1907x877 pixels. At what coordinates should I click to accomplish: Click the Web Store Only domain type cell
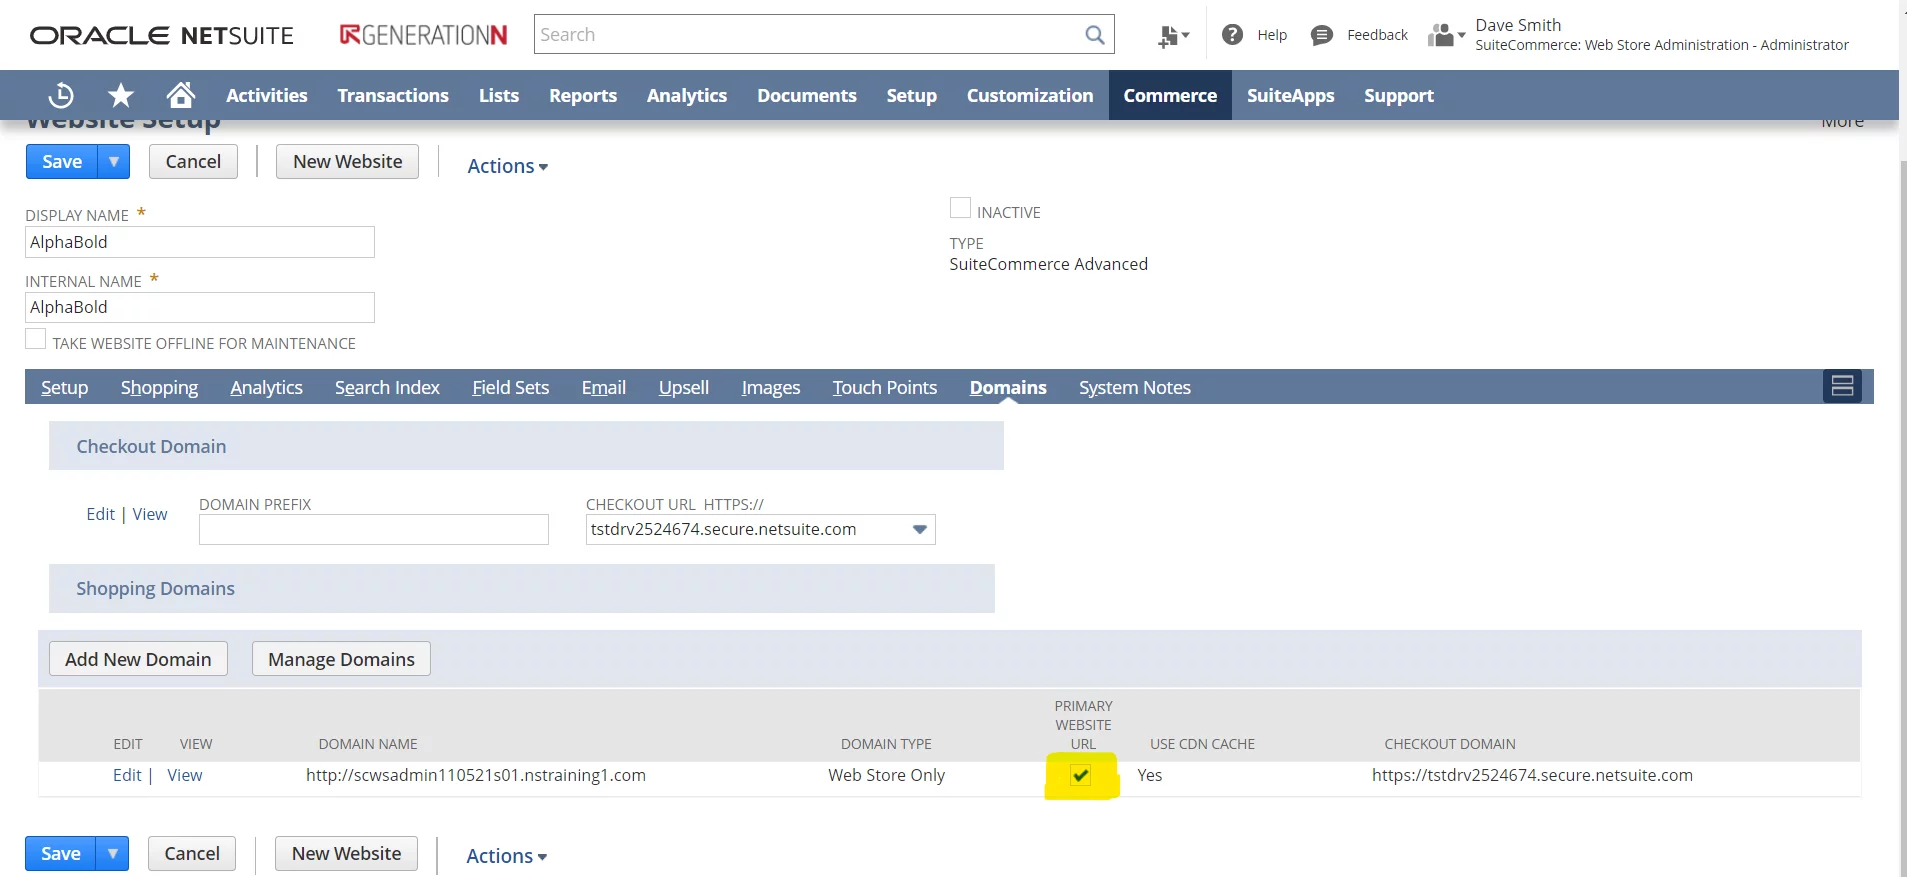(x=886, y=775)
